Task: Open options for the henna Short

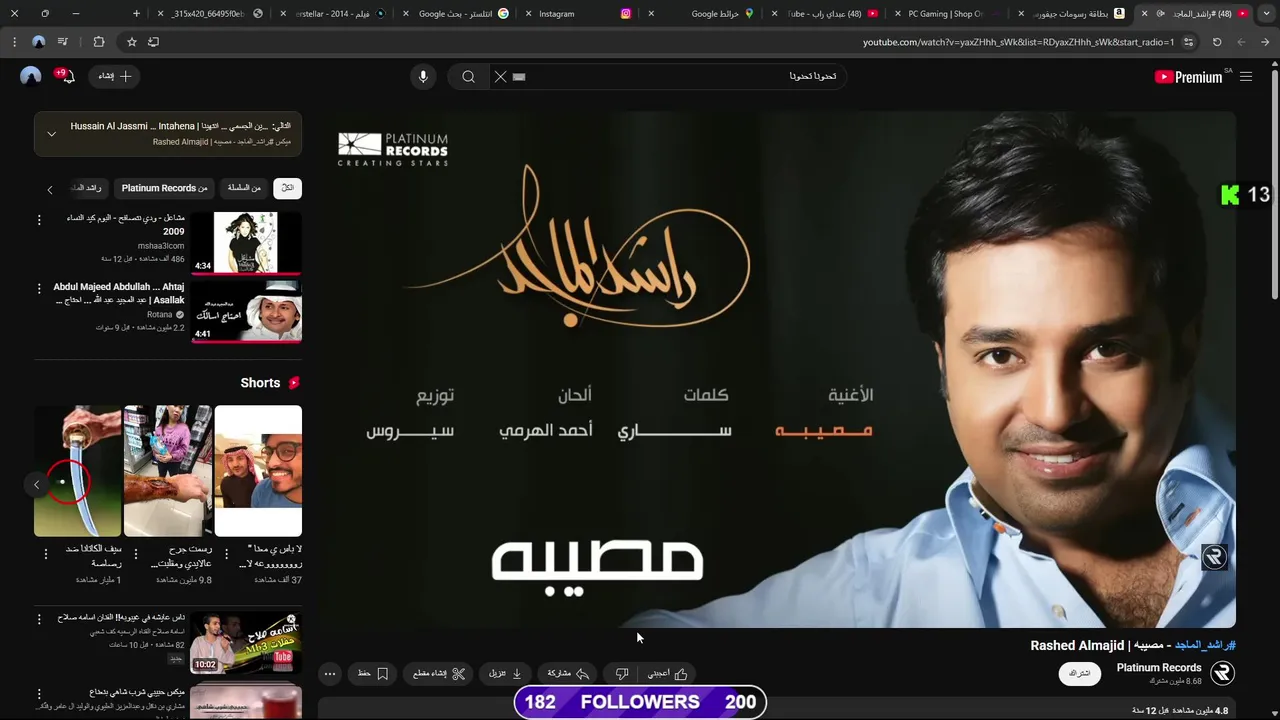Action: [137, 553]
